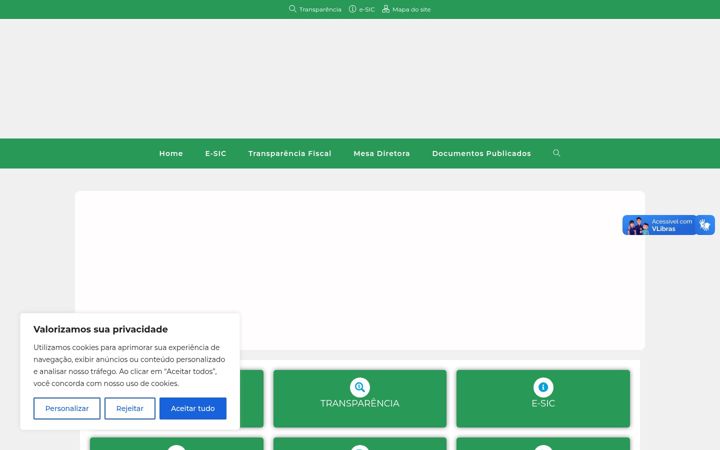720x450 pixels.
Task: Select E-SIC in the navigation menu
Action: click(215, 153)
